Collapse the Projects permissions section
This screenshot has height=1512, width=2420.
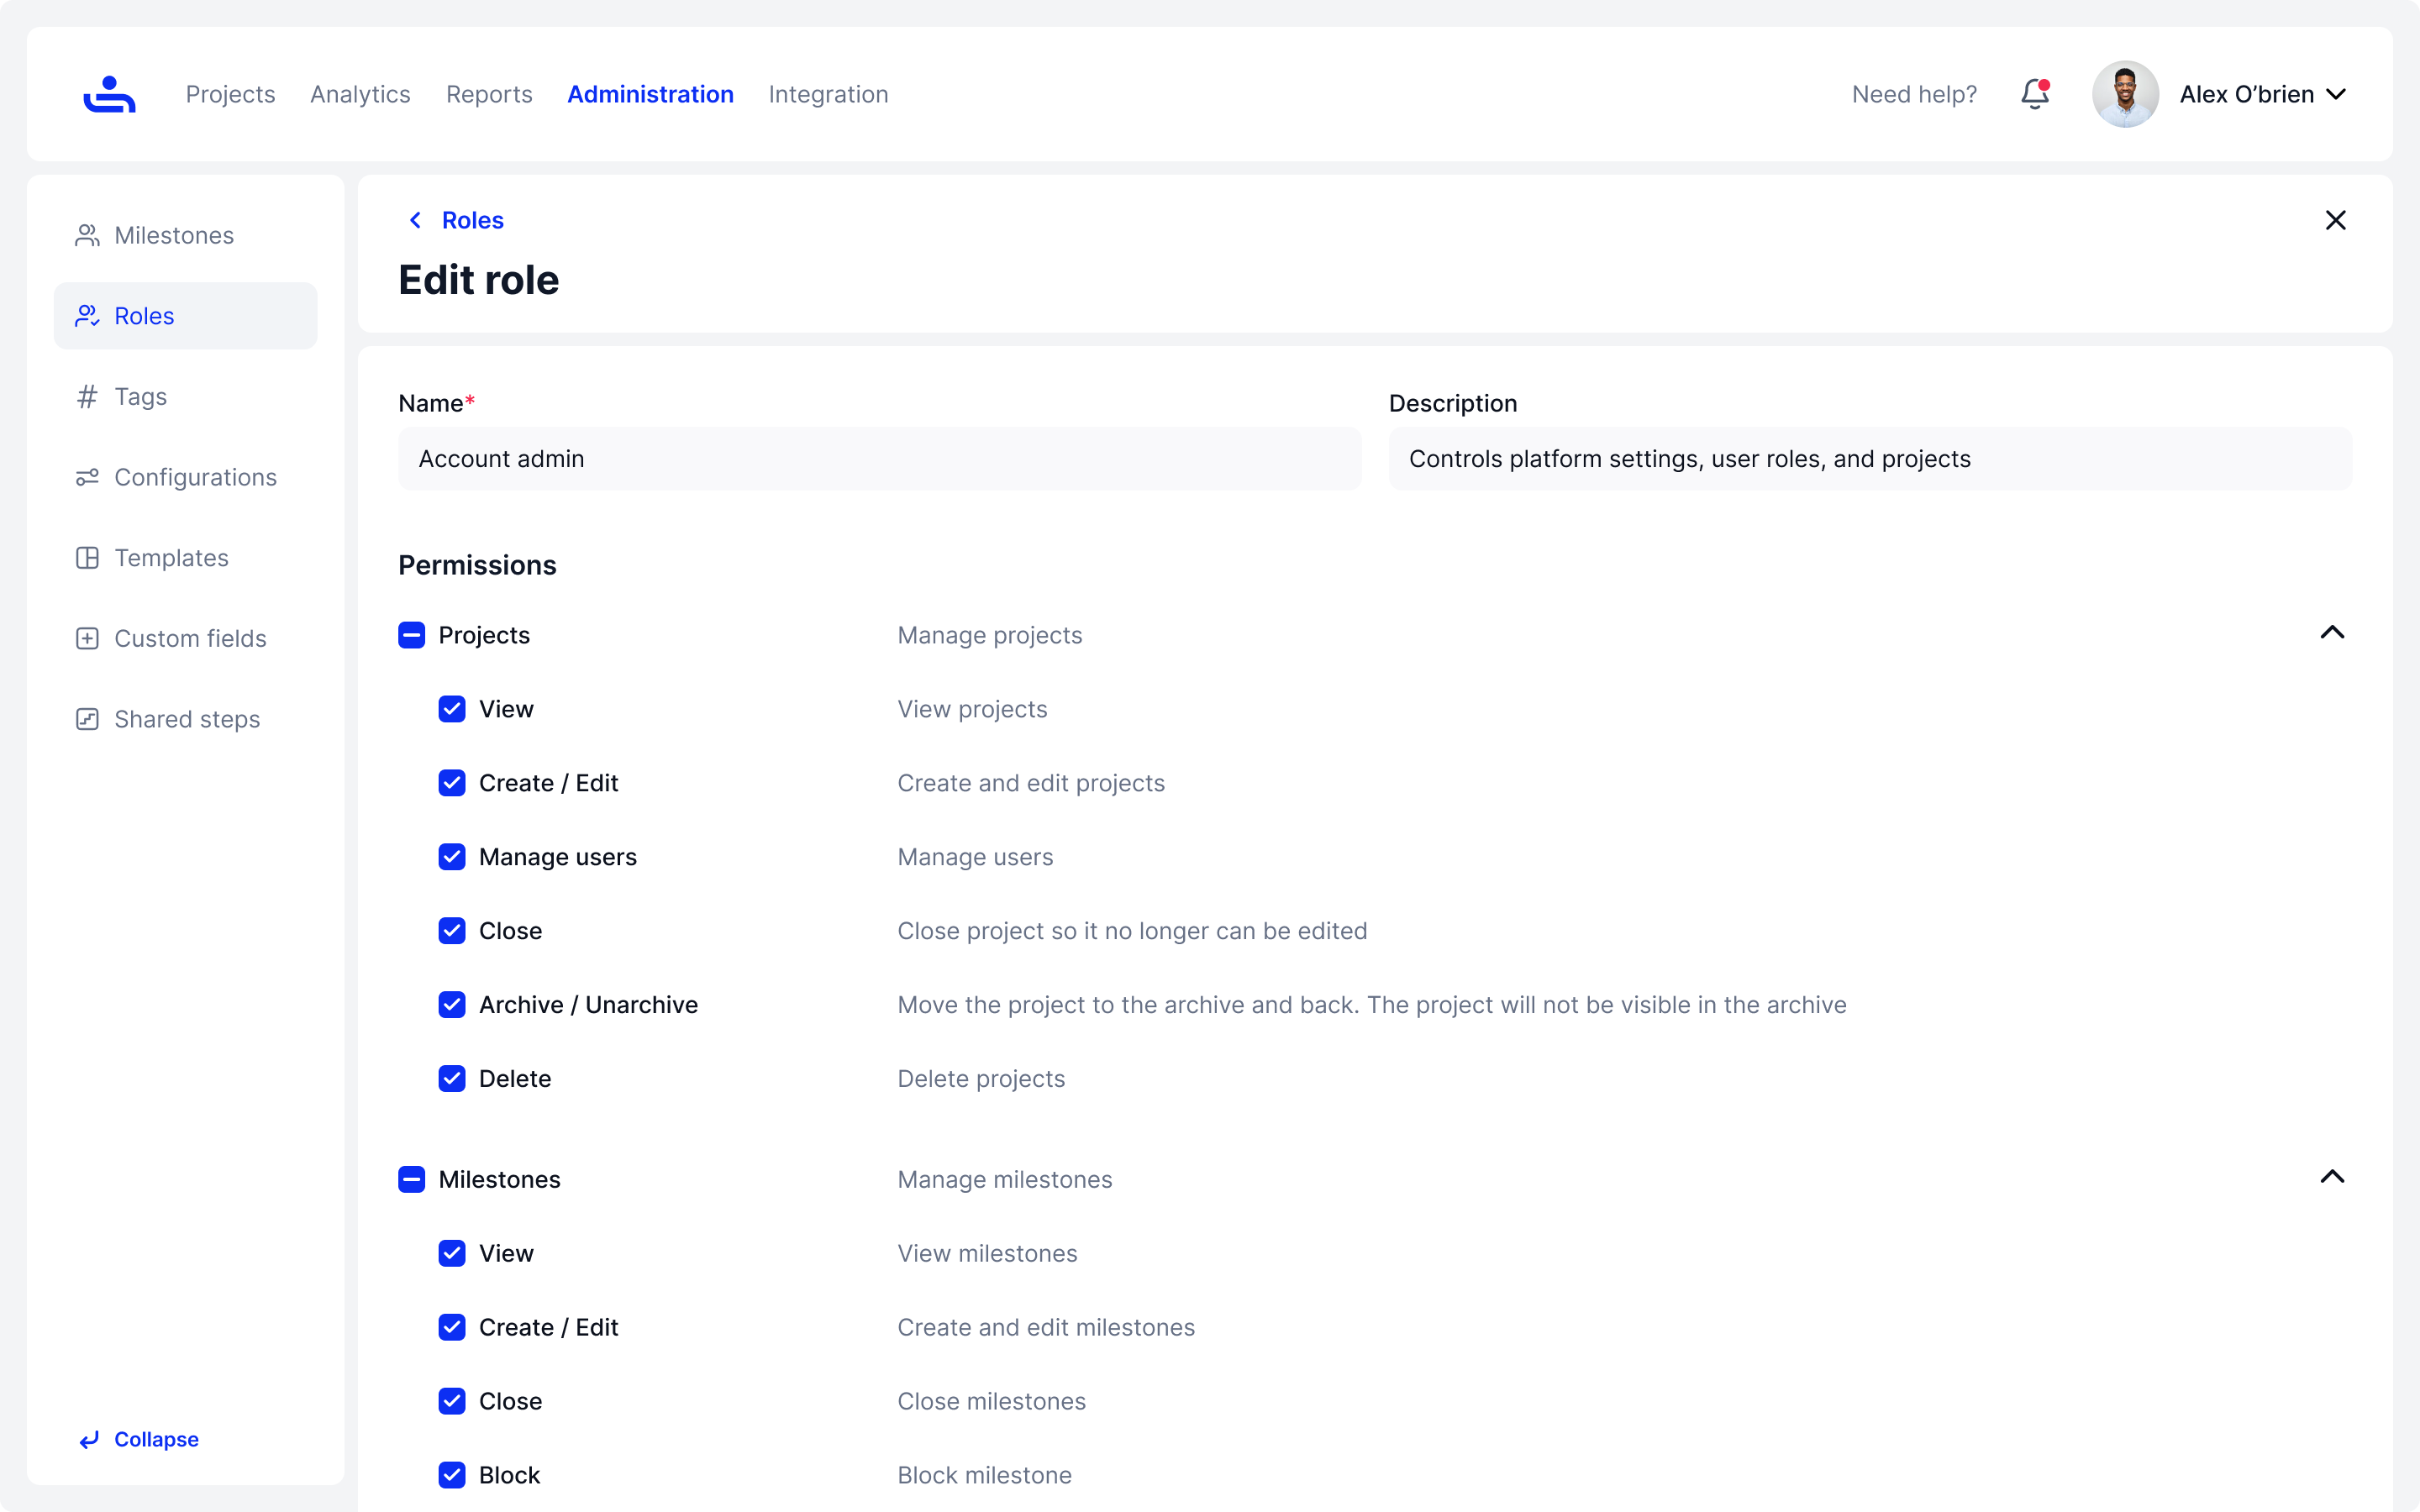(x=2331, y=633)
